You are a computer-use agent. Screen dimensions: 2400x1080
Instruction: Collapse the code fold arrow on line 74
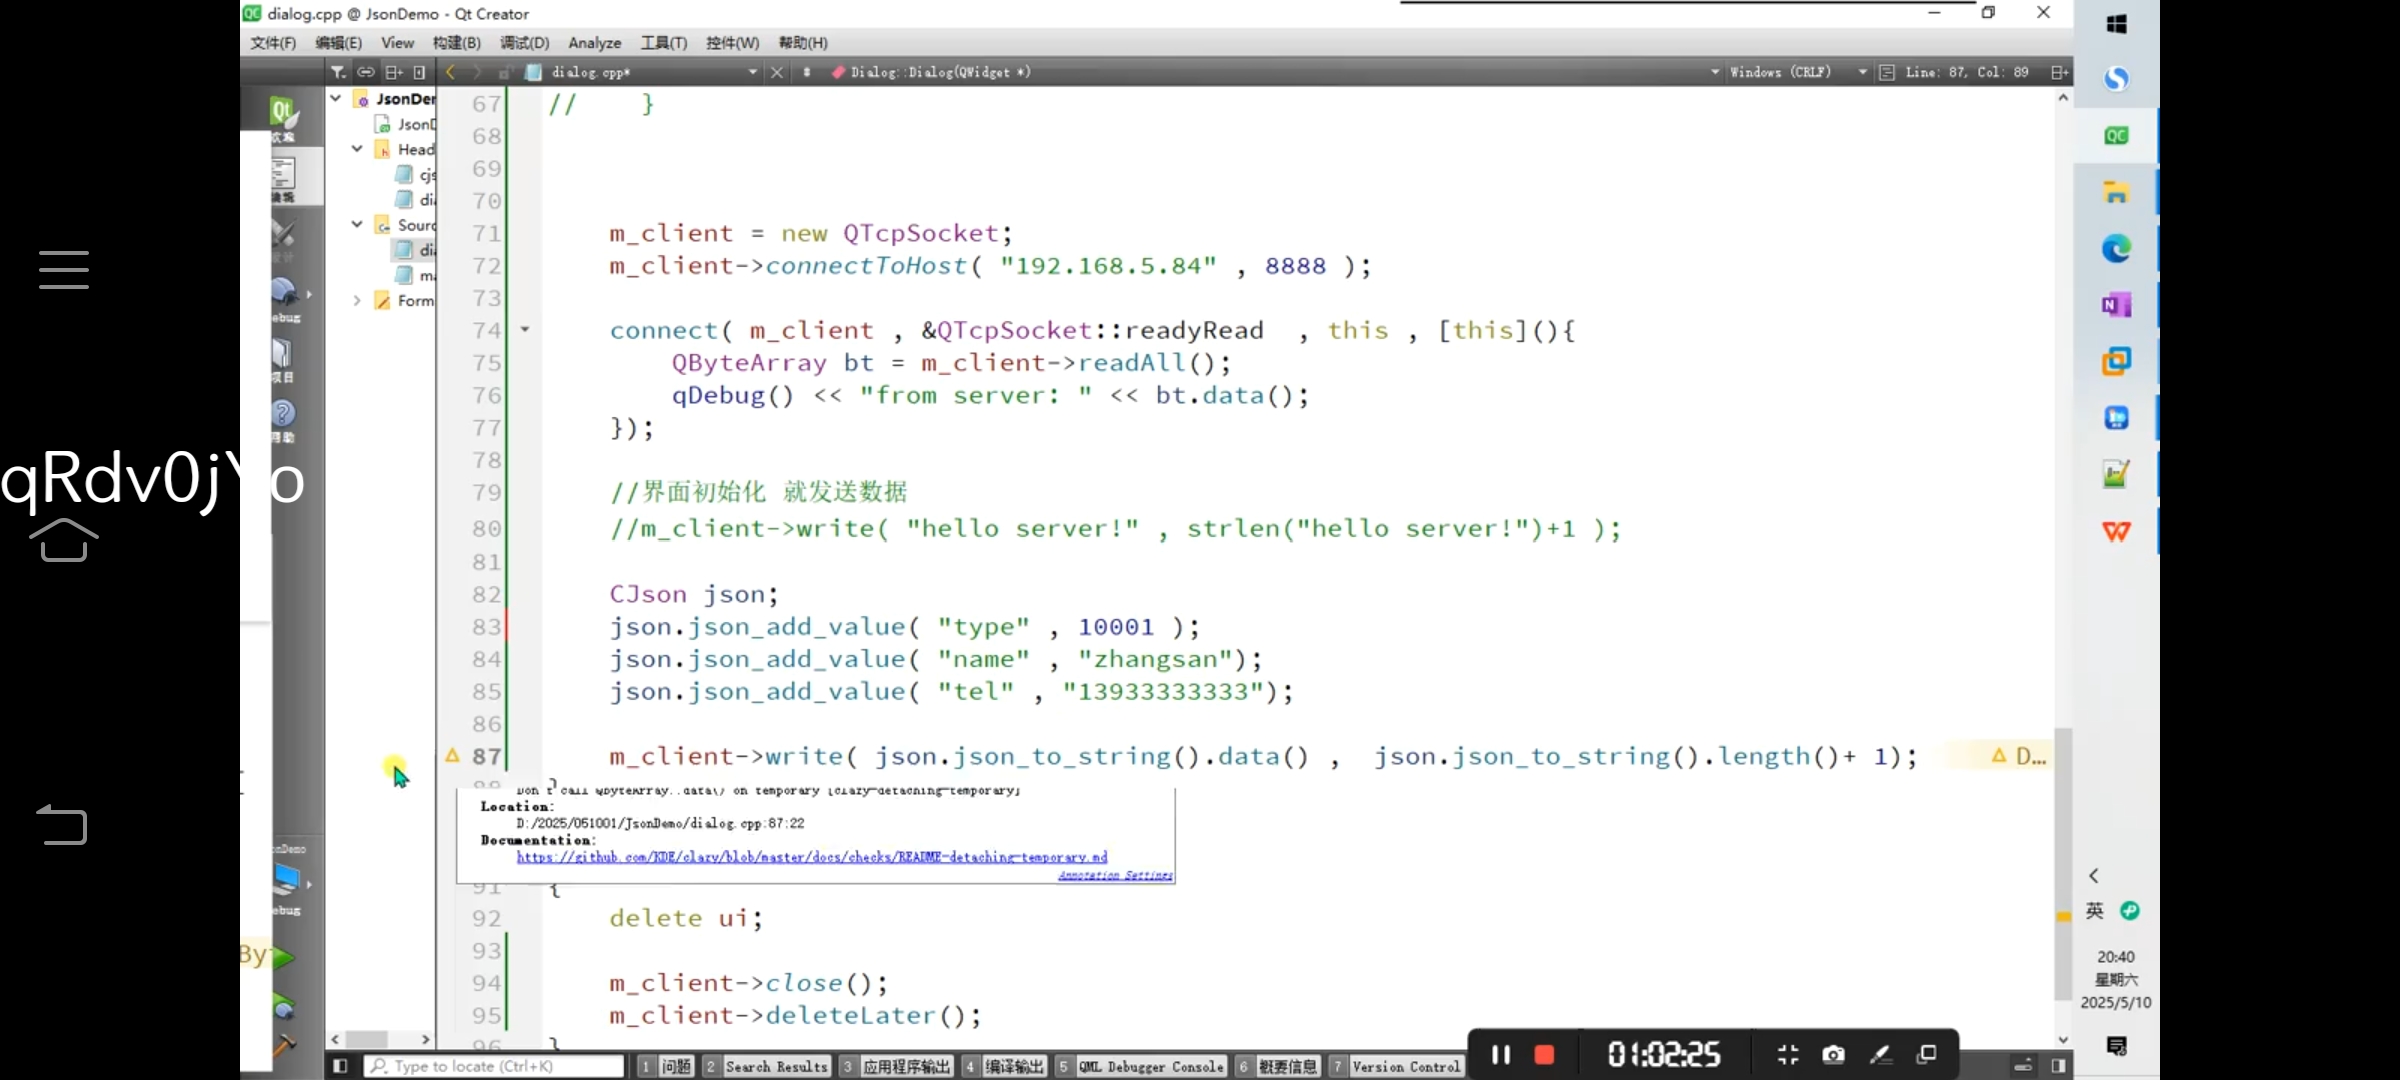[524, 329]
